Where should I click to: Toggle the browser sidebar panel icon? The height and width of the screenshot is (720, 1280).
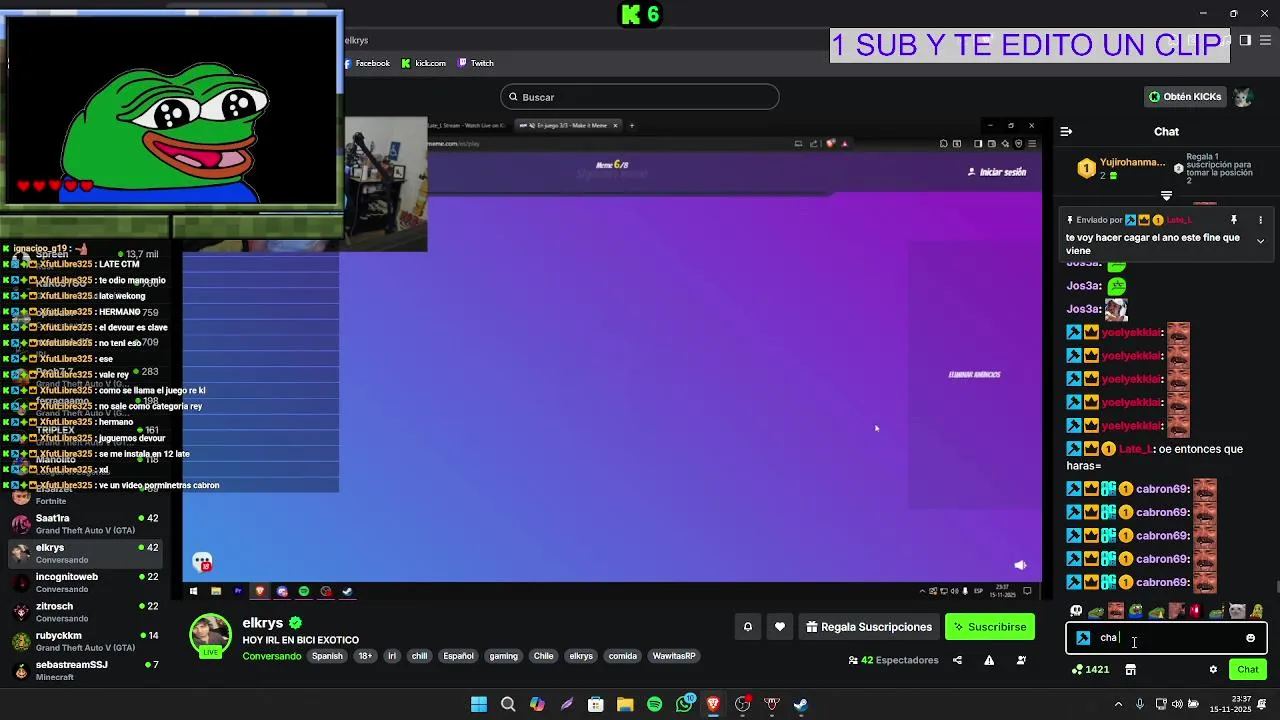tap(1245, 40)
